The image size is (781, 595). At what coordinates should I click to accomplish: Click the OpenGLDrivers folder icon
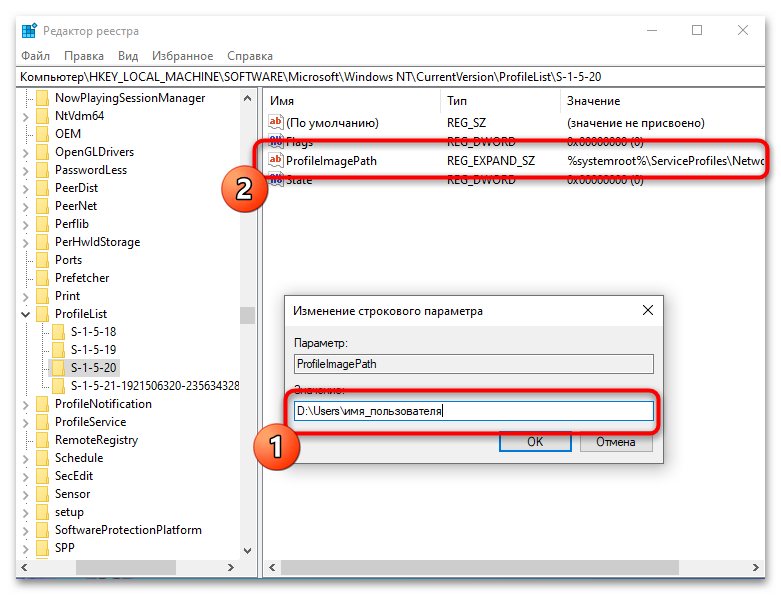pyautogui.click(x=43, y=151)
